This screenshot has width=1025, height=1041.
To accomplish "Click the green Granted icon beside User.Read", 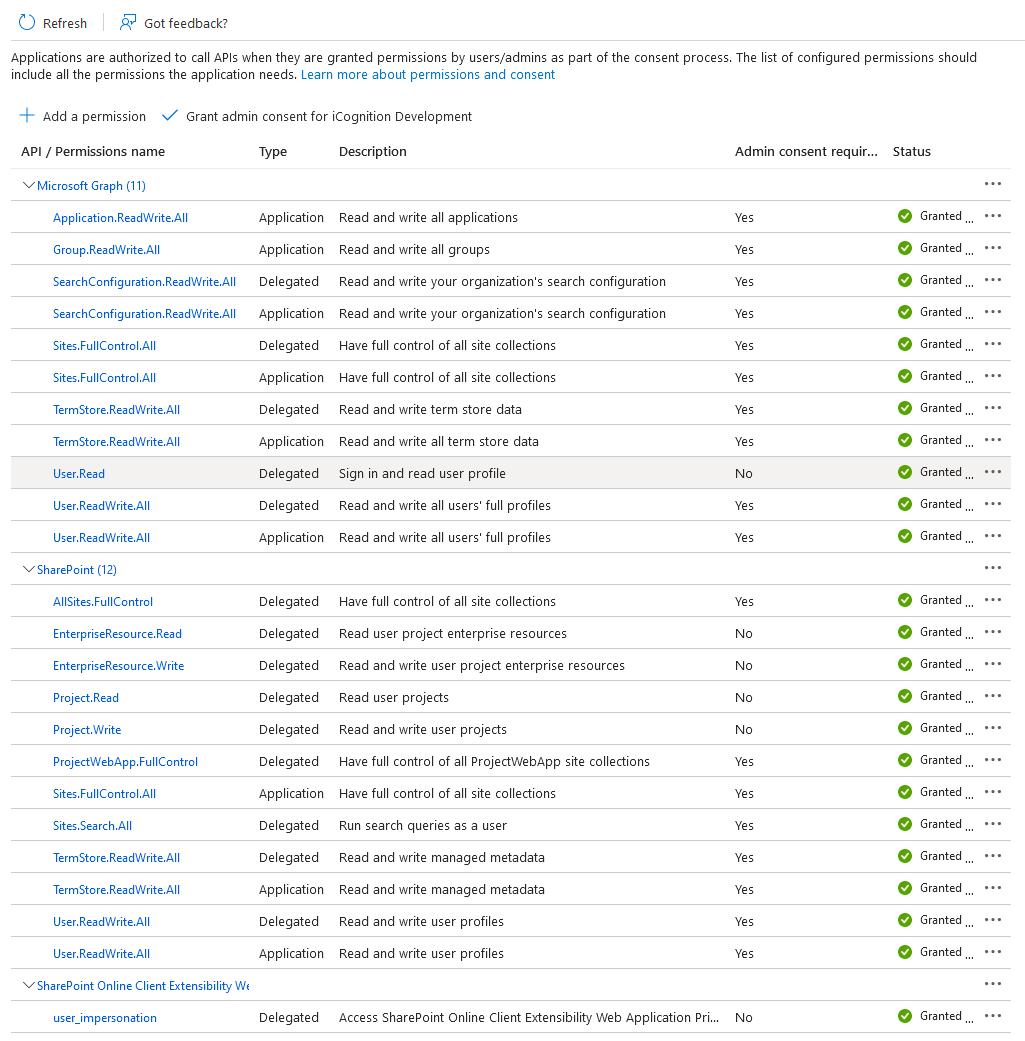I will [905, 472].
